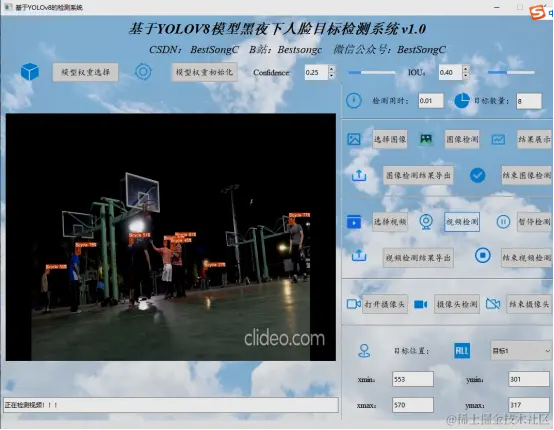This screenshot has height=430, width=554.
Task: Click the blue video file icon
Action: [x=354, y=222]
